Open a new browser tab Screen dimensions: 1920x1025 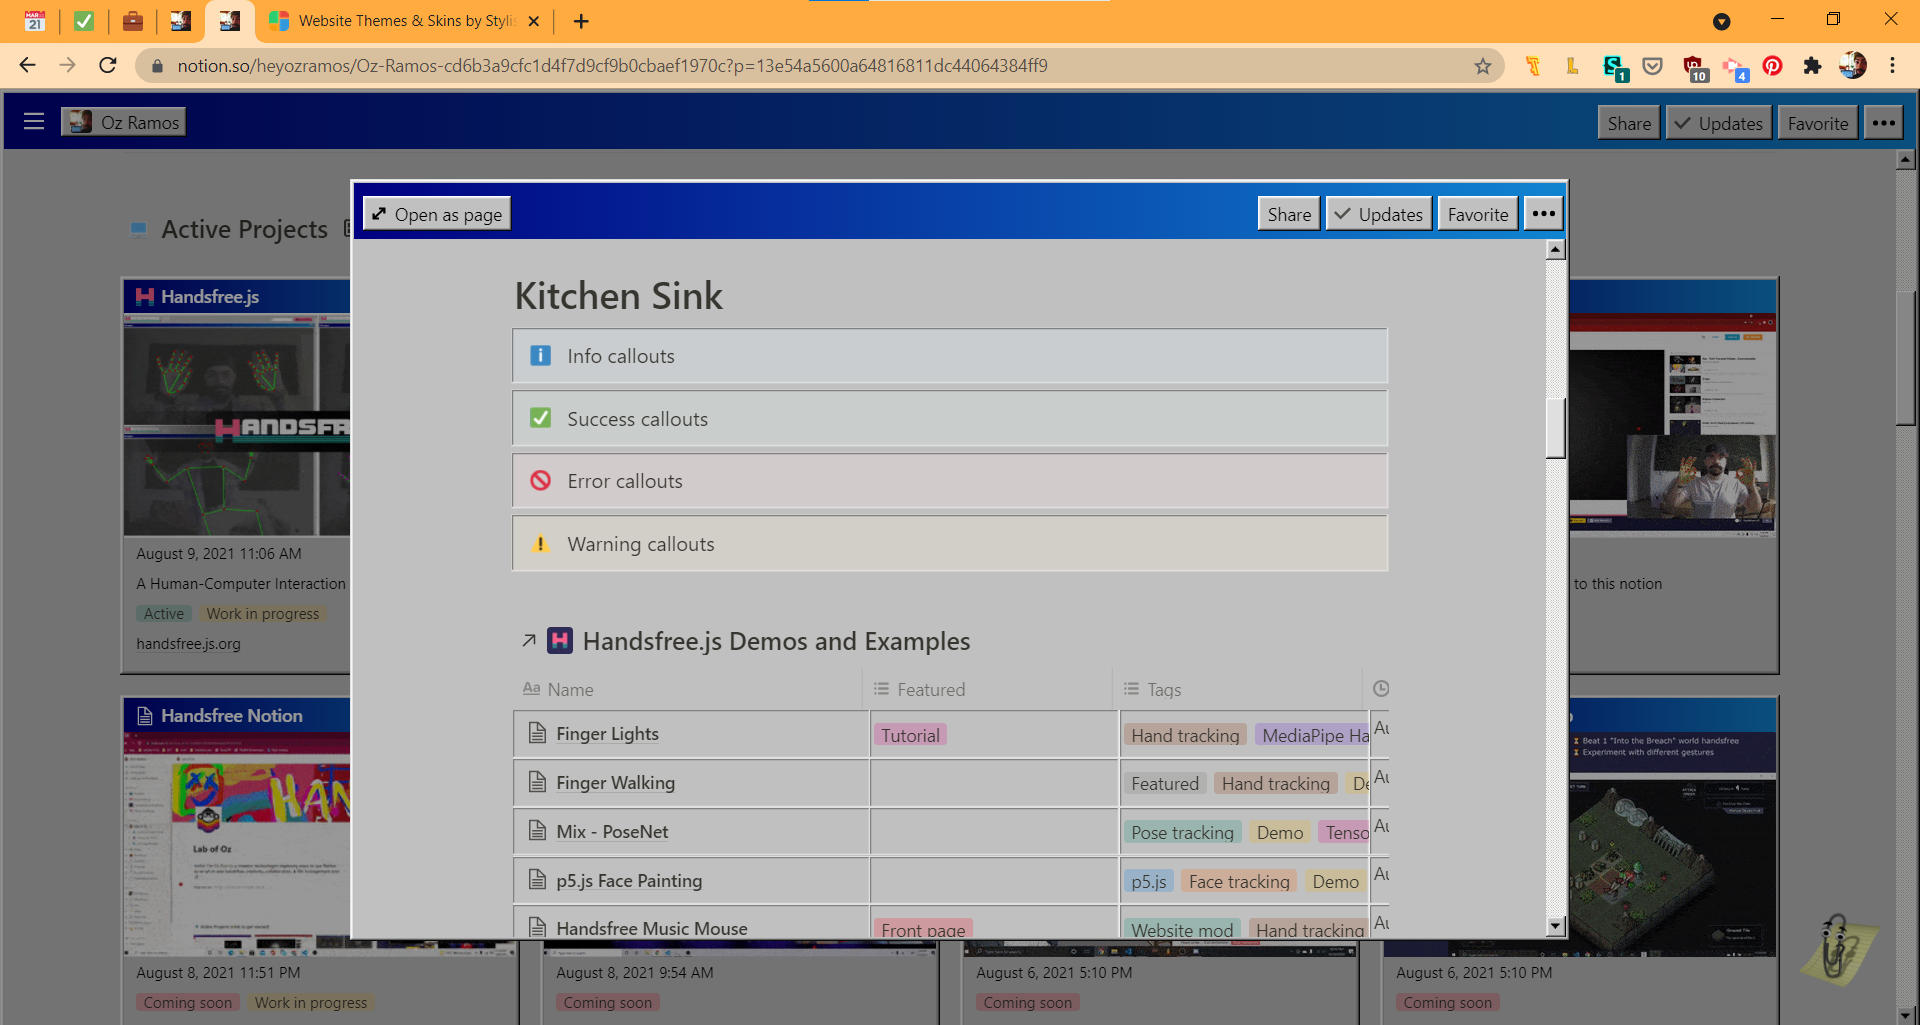pos(581,21)
